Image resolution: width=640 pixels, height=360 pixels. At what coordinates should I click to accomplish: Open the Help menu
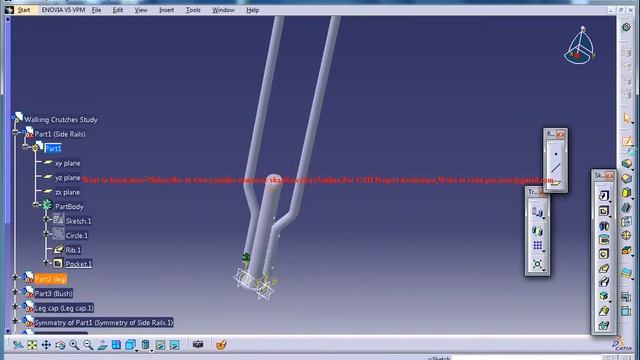pyautogui.click(x=253, y=10)
